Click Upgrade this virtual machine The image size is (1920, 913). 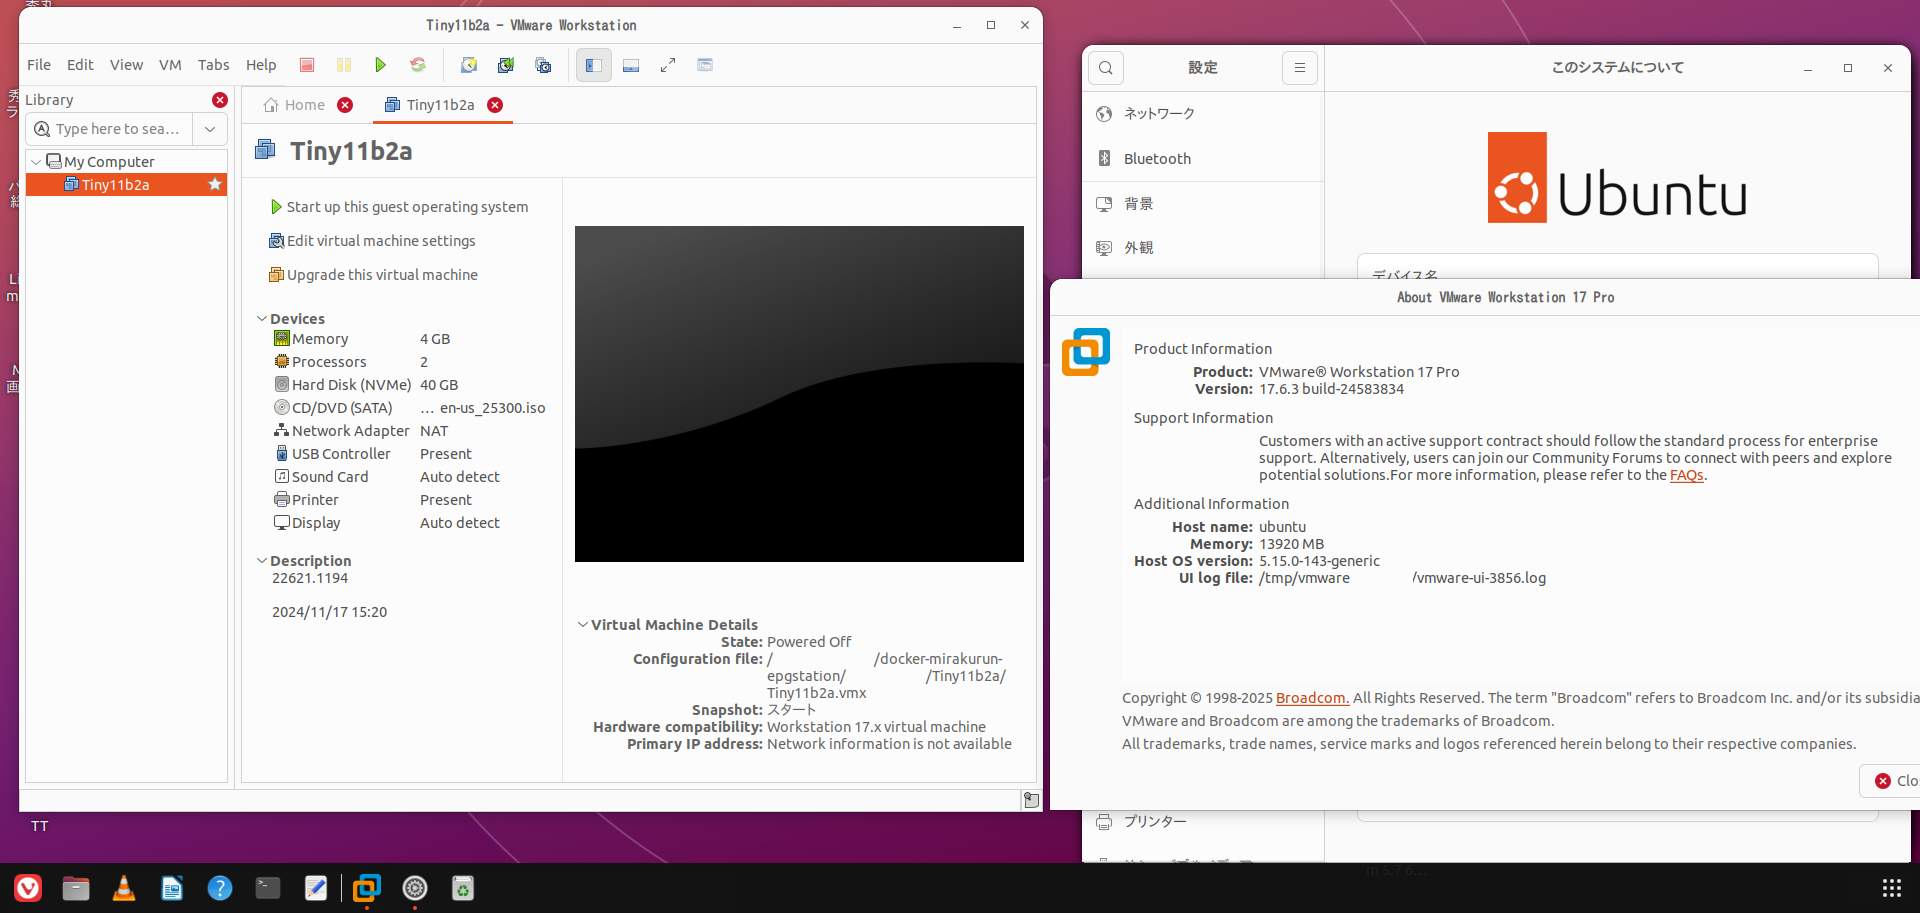373,275
